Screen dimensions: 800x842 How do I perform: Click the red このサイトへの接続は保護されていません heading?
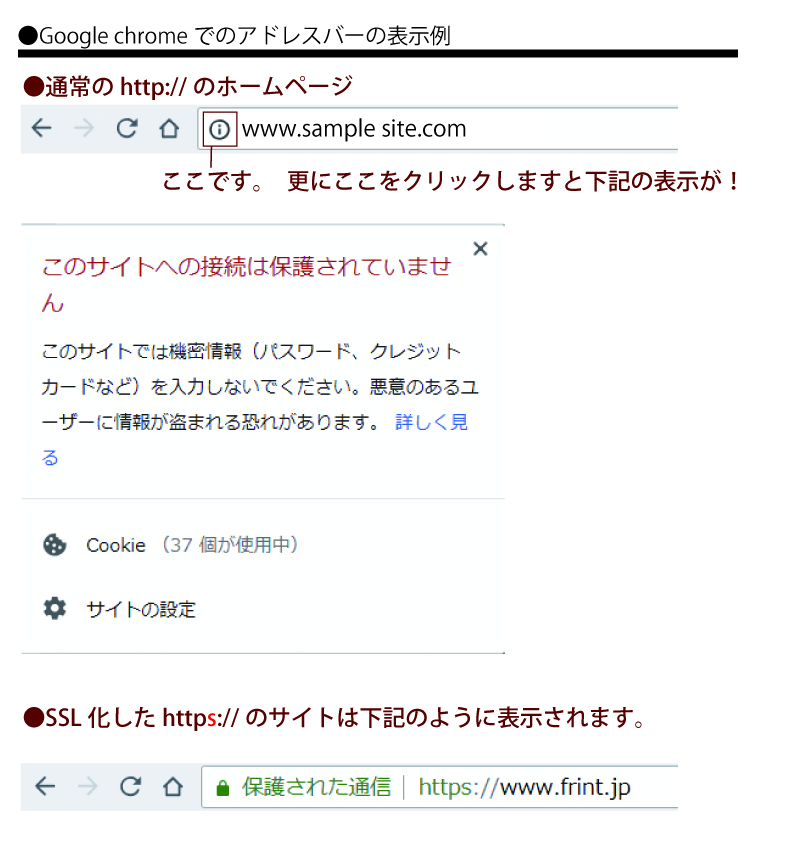pyautogui.click(x=246, y=285)
